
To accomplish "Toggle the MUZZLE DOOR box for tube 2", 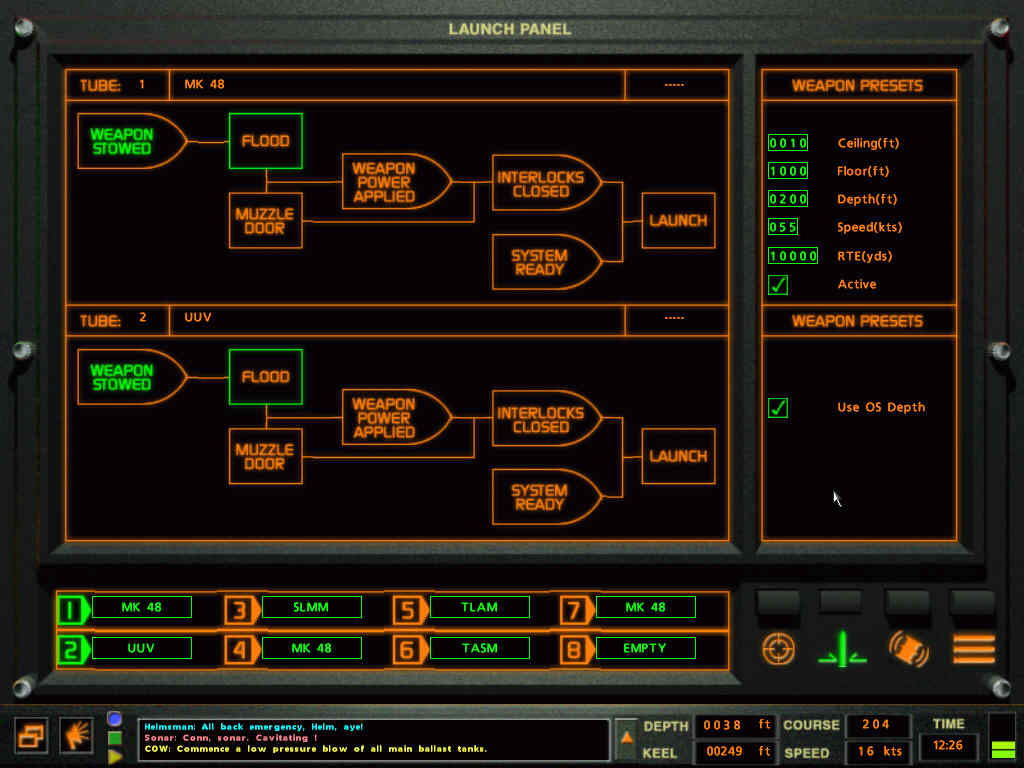I will (266, 456).
